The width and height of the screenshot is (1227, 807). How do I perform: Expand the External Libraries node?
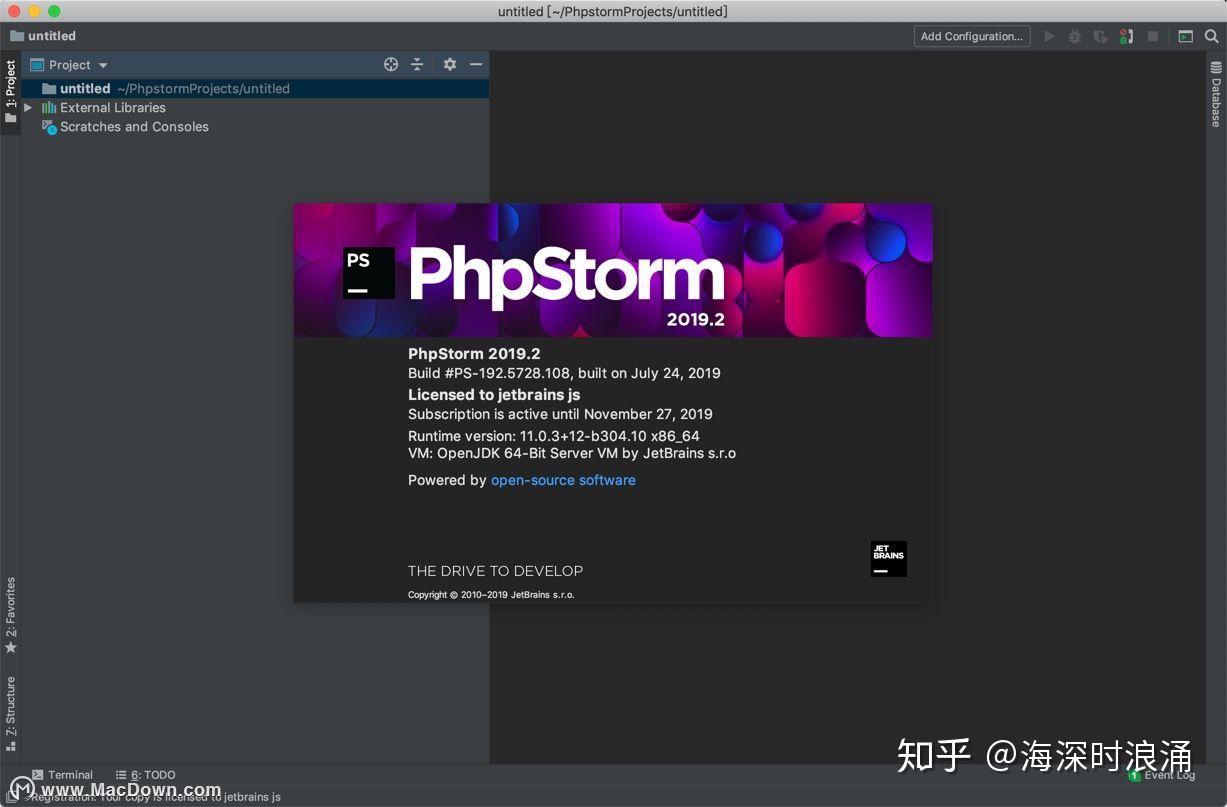27,107
